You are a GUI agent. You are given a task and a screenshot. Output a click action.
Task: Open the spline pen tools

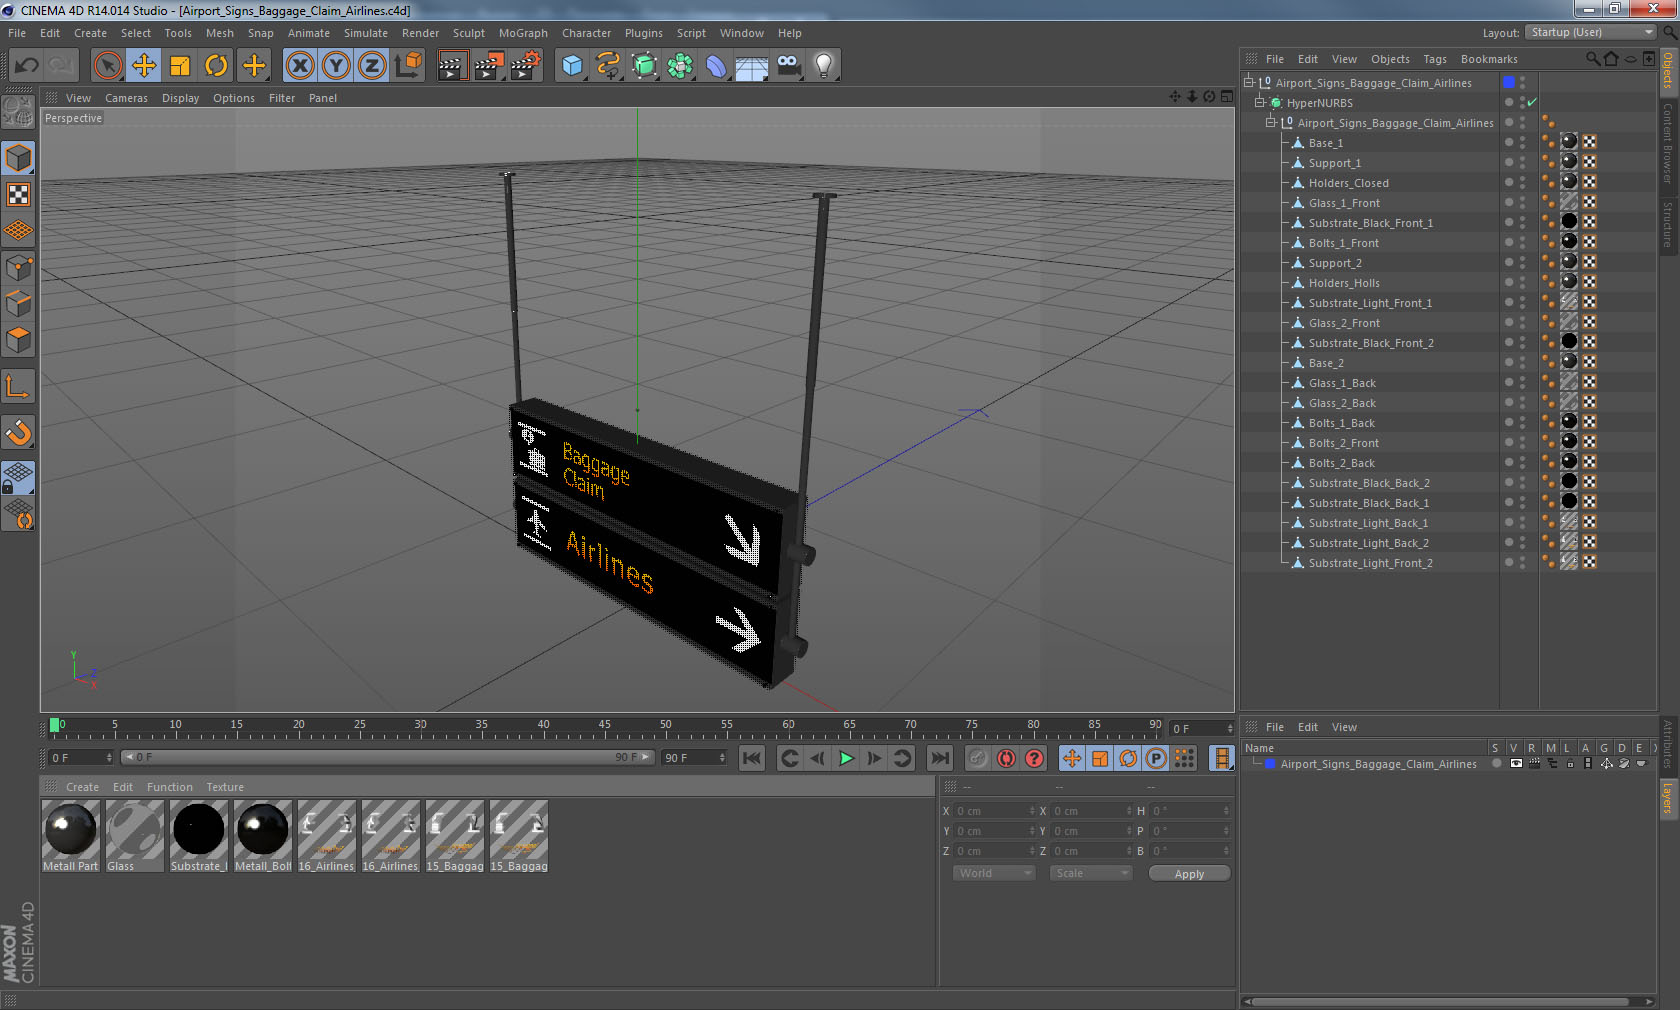coord(608,66)
